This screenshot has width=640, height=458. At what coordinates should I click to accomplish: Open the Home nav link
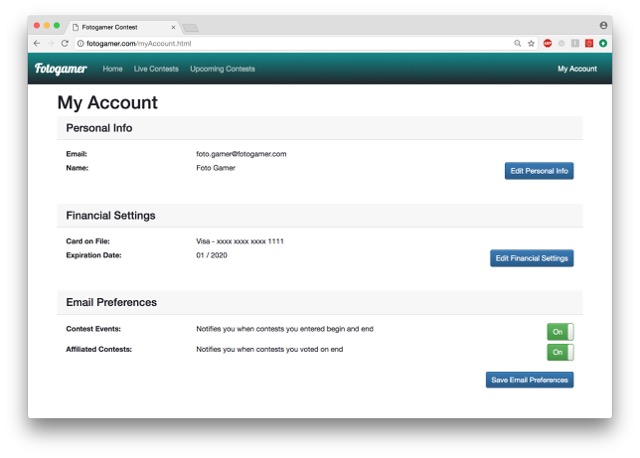(113, 69)
